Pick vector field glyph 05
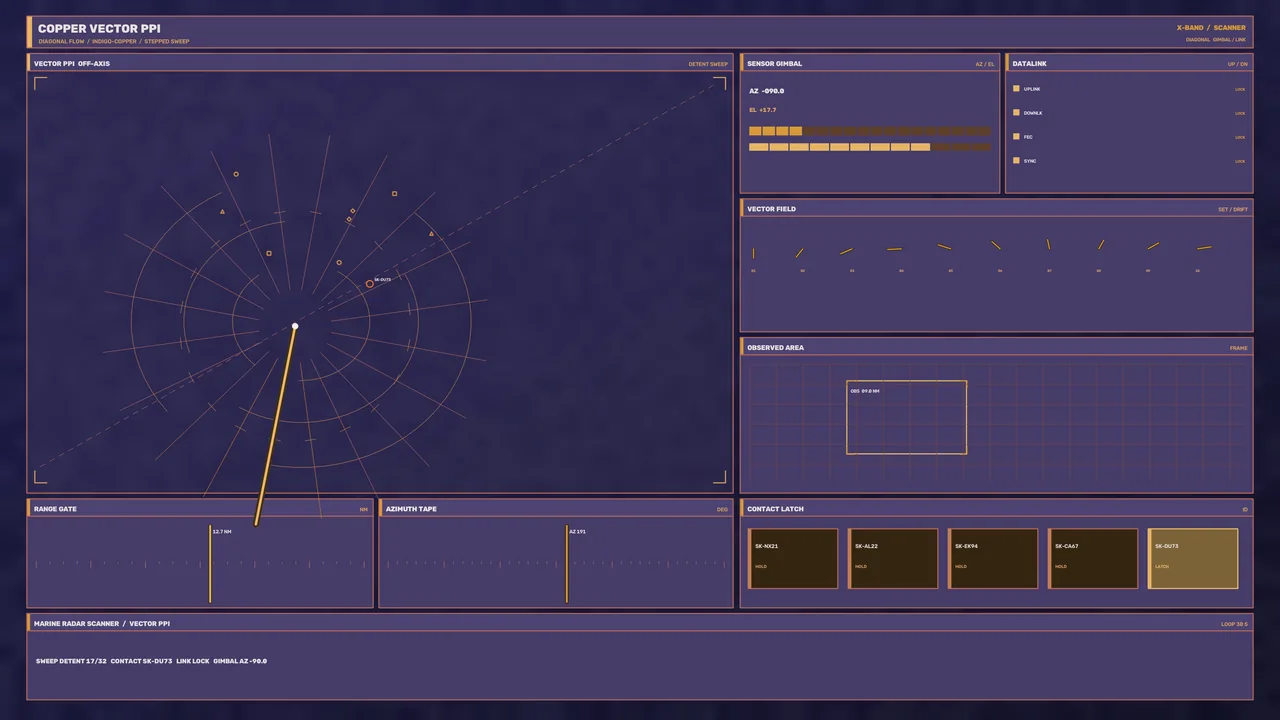 (944, 246)
